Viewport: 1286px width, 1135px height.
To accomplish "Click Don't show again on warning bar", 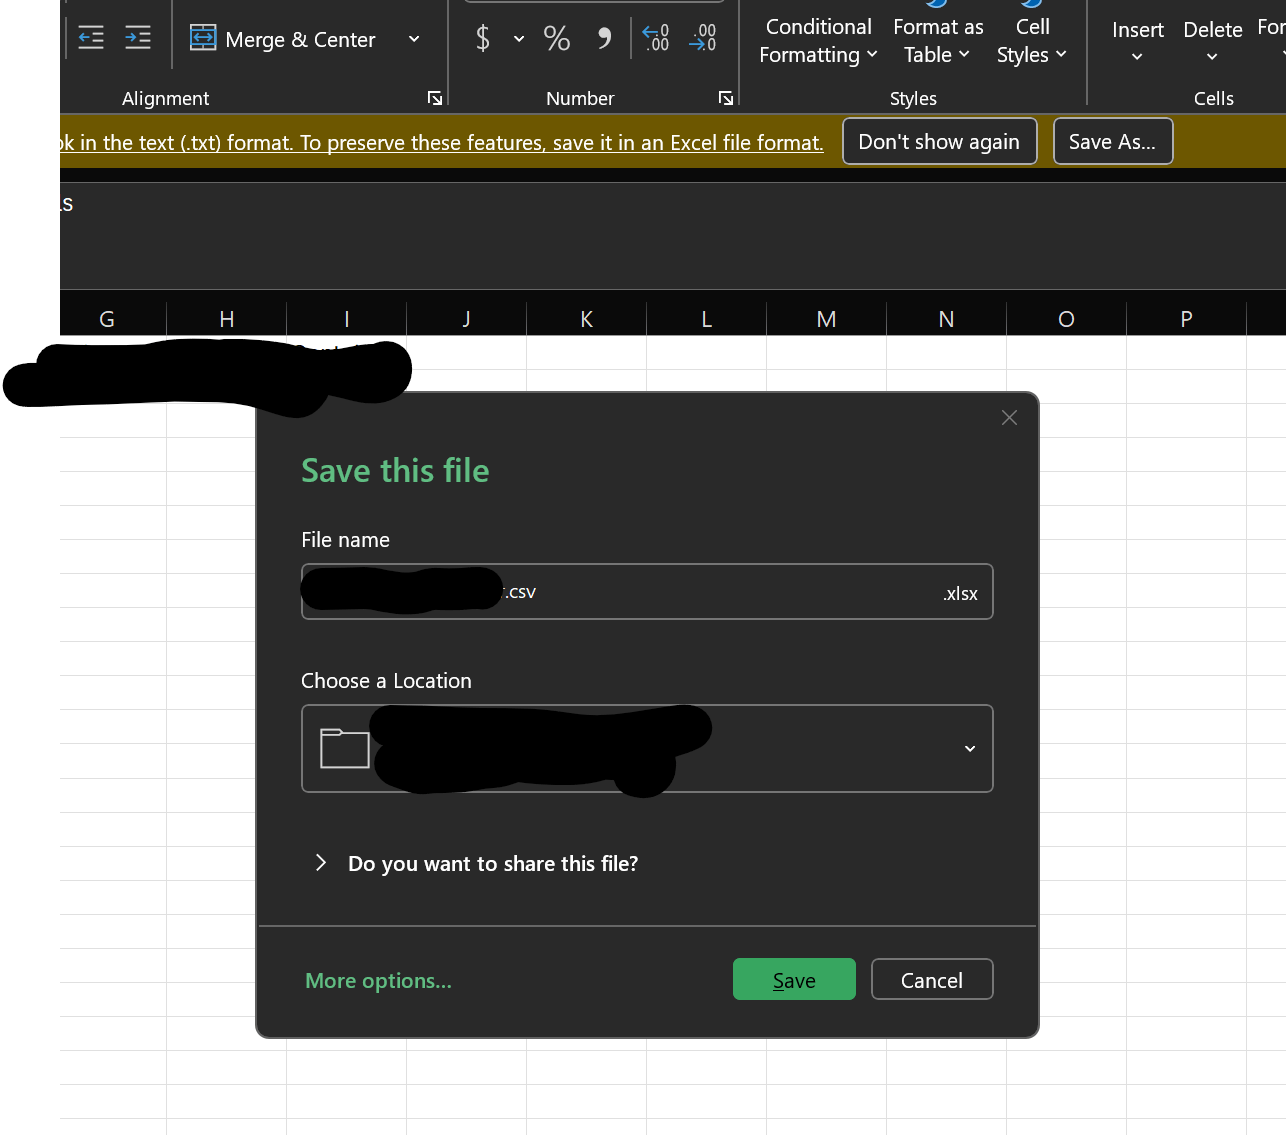I will (x=939, y=142).
